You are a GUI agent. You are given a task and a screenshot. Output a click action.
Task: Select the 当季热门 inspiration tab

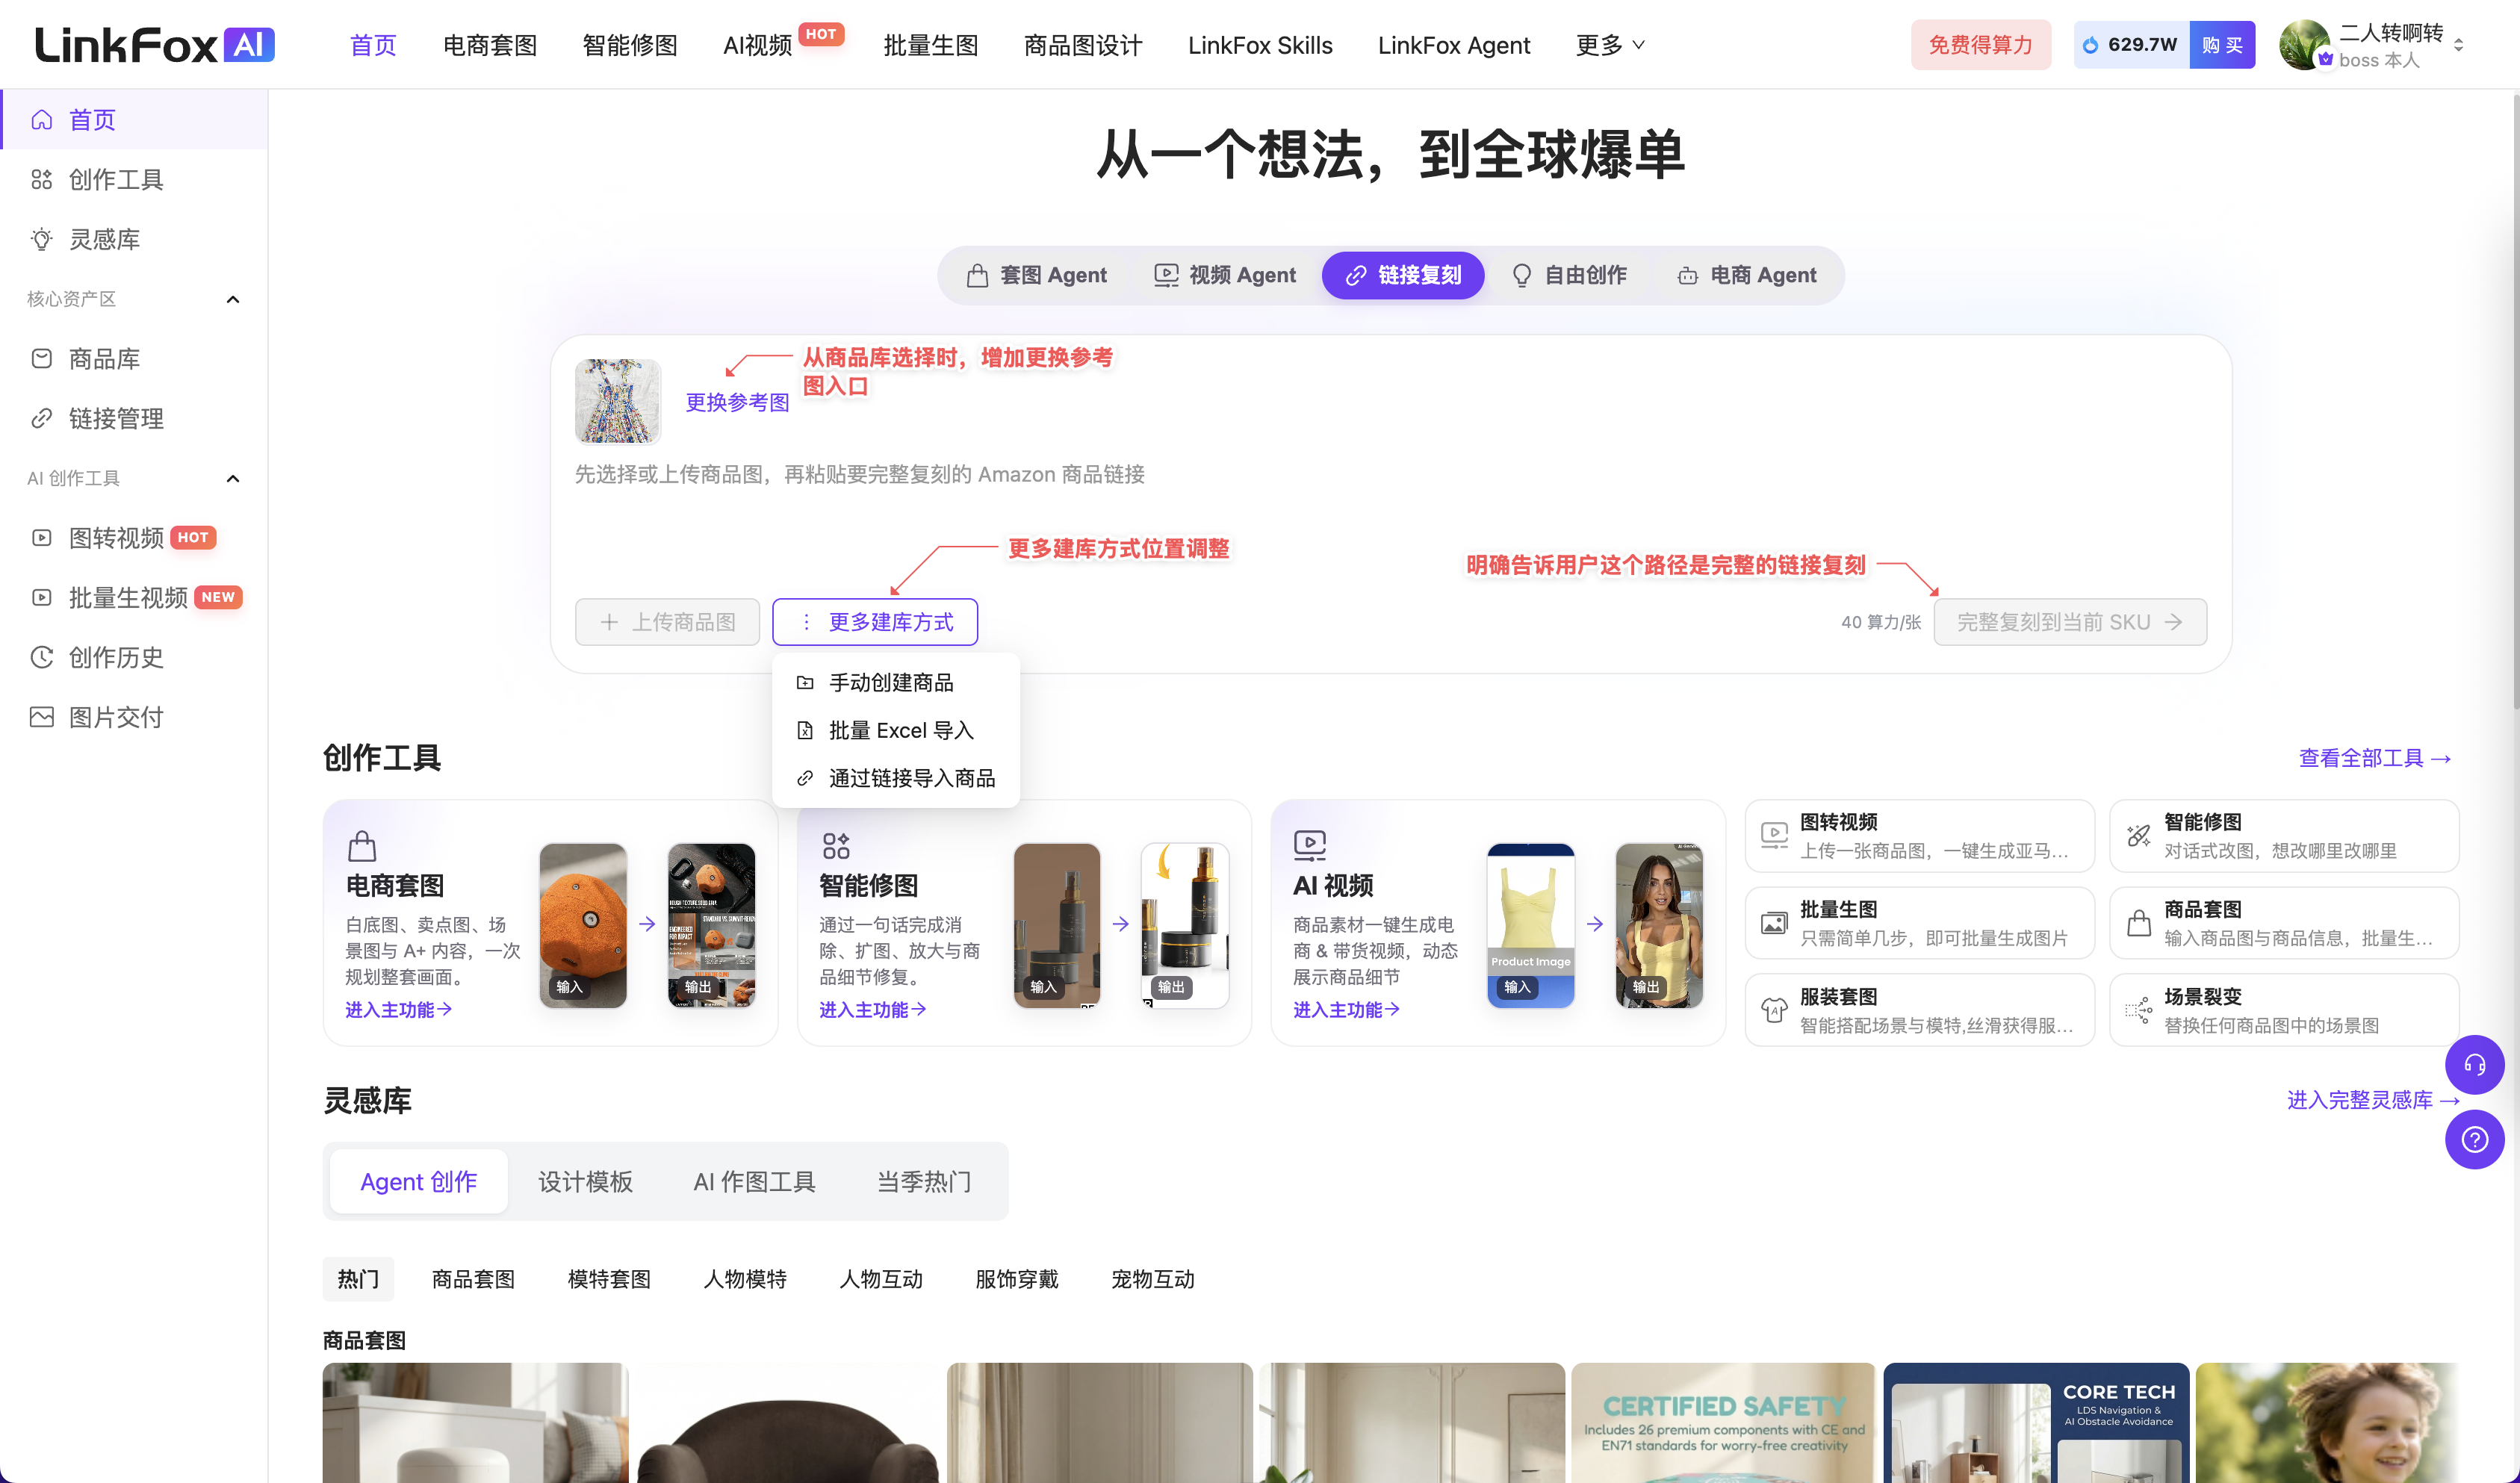click(x=924, y=1182)
